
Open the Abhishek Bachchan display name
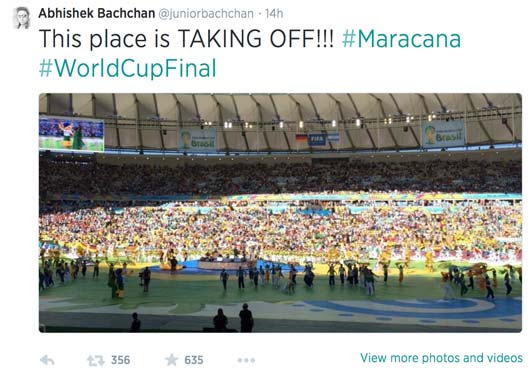click(x=97, y=14)
